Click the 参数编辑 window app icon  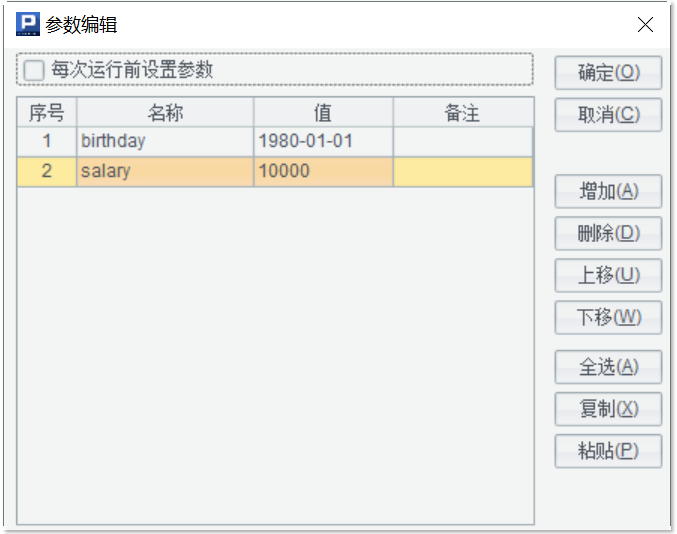coord(28,24)
